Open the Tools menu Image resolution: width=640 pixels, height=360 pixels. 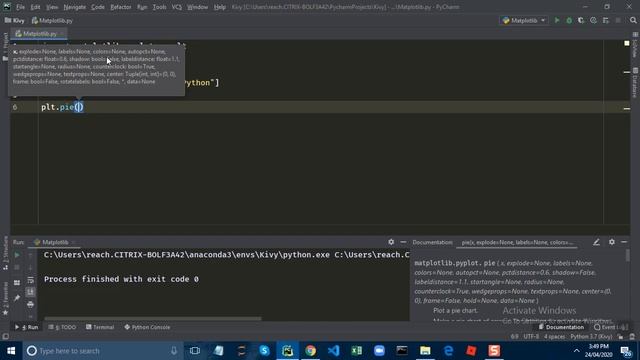coord(159,7)
